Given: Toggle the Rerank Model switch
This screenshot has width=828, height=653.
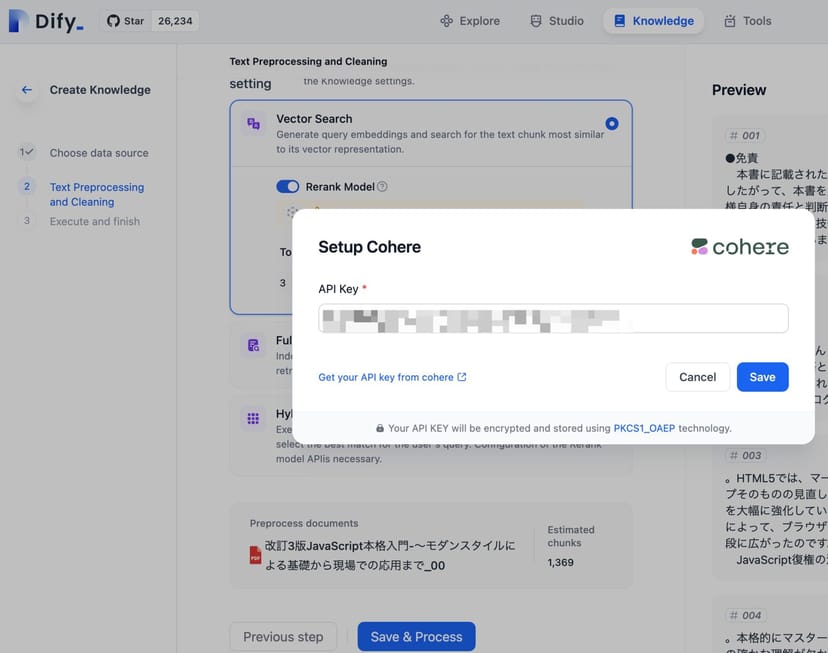Looking at the screenshot, I should [x=287, y=187].
